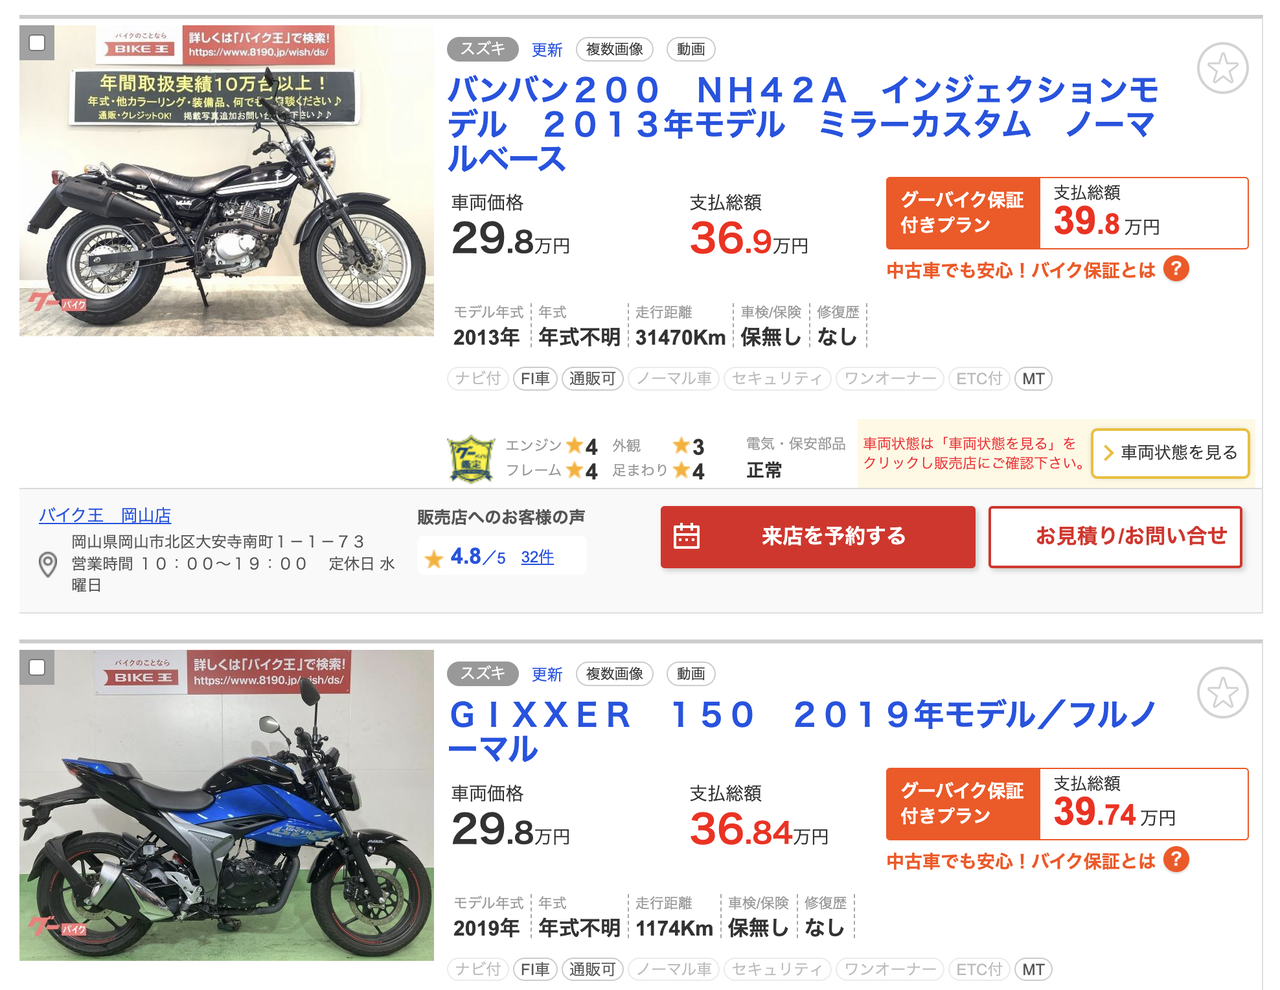
Task: Select 複数画像 tag on first listing
Action: coord(615,49)
